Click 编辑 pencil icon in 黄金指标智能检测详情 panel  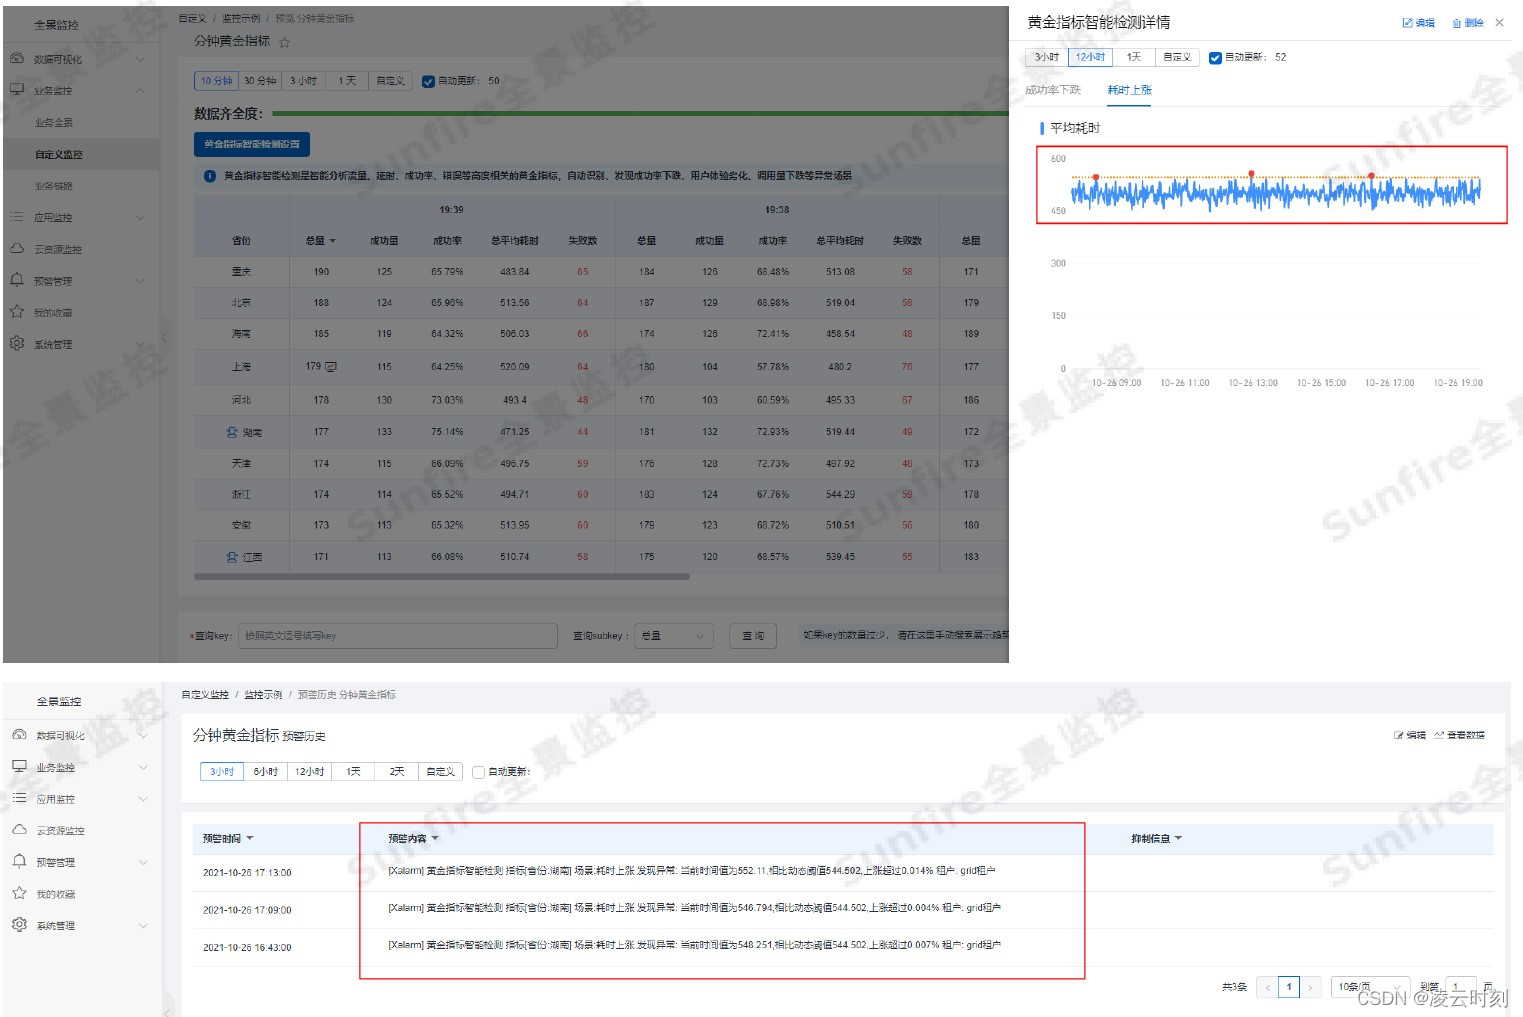click(x=1407, y=23)
